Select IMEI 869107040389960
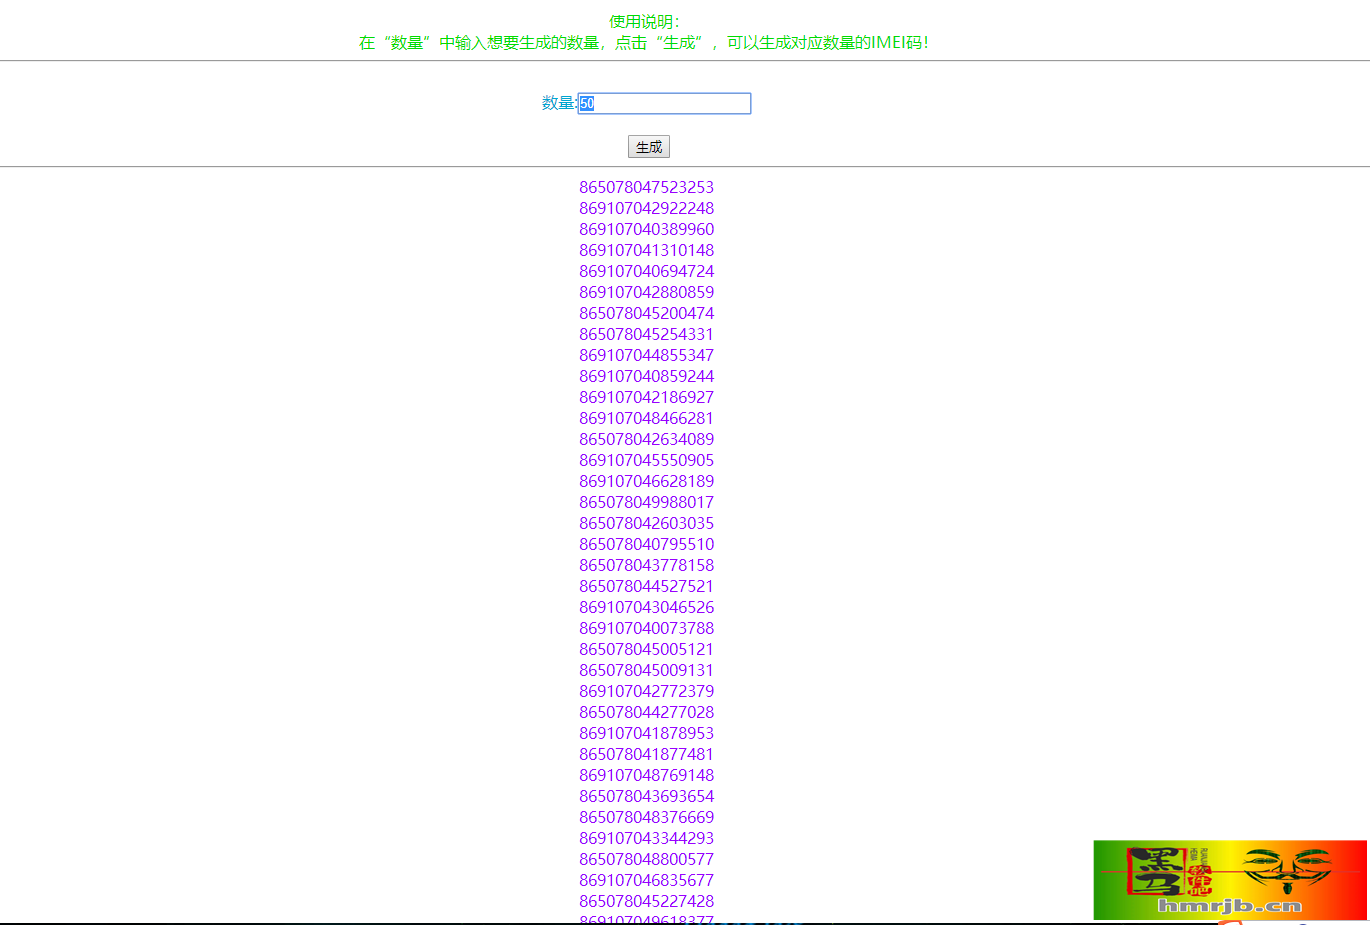The image size is (1370, 925). 647,229
